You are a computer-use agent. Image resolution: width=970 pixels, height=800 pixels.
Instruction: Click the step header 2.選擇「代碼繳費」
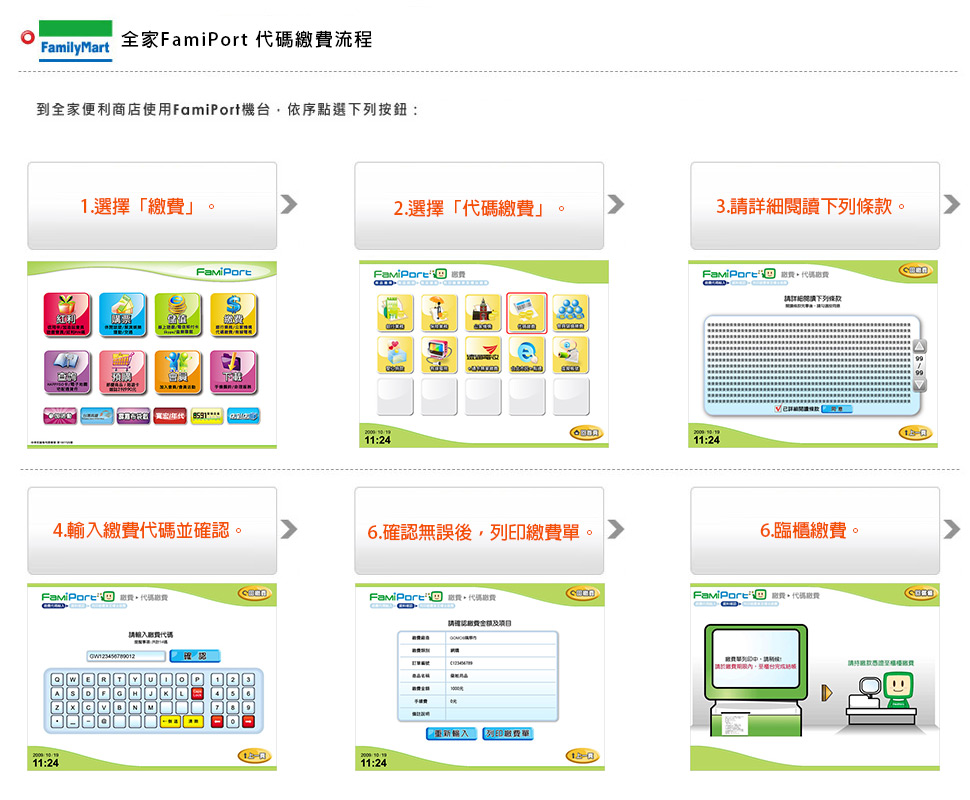[479, 207]
